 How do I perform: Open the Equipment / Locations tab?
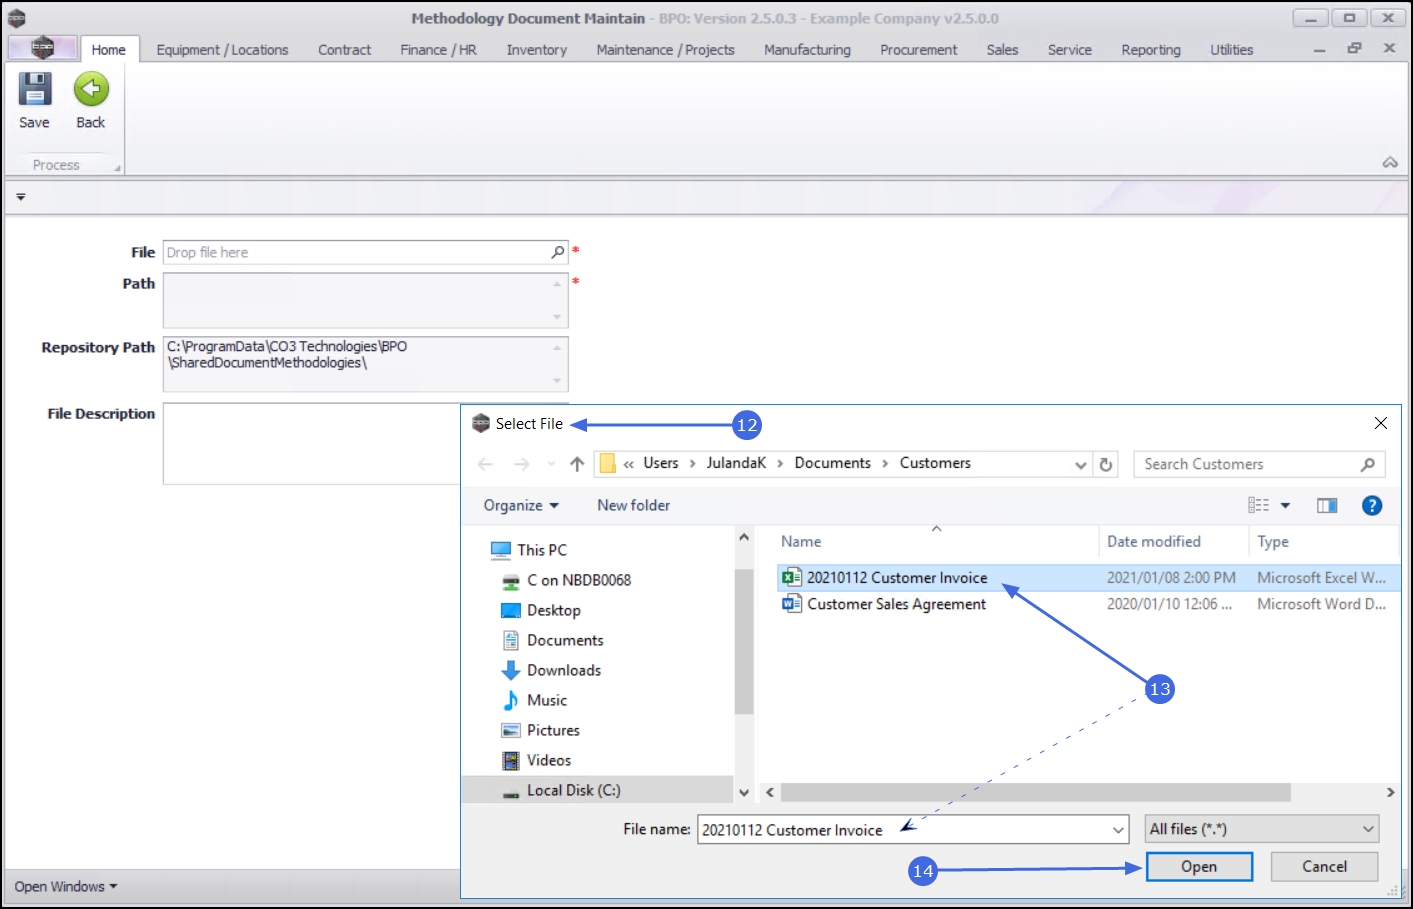pyautogui.click(x=222, y=50)
